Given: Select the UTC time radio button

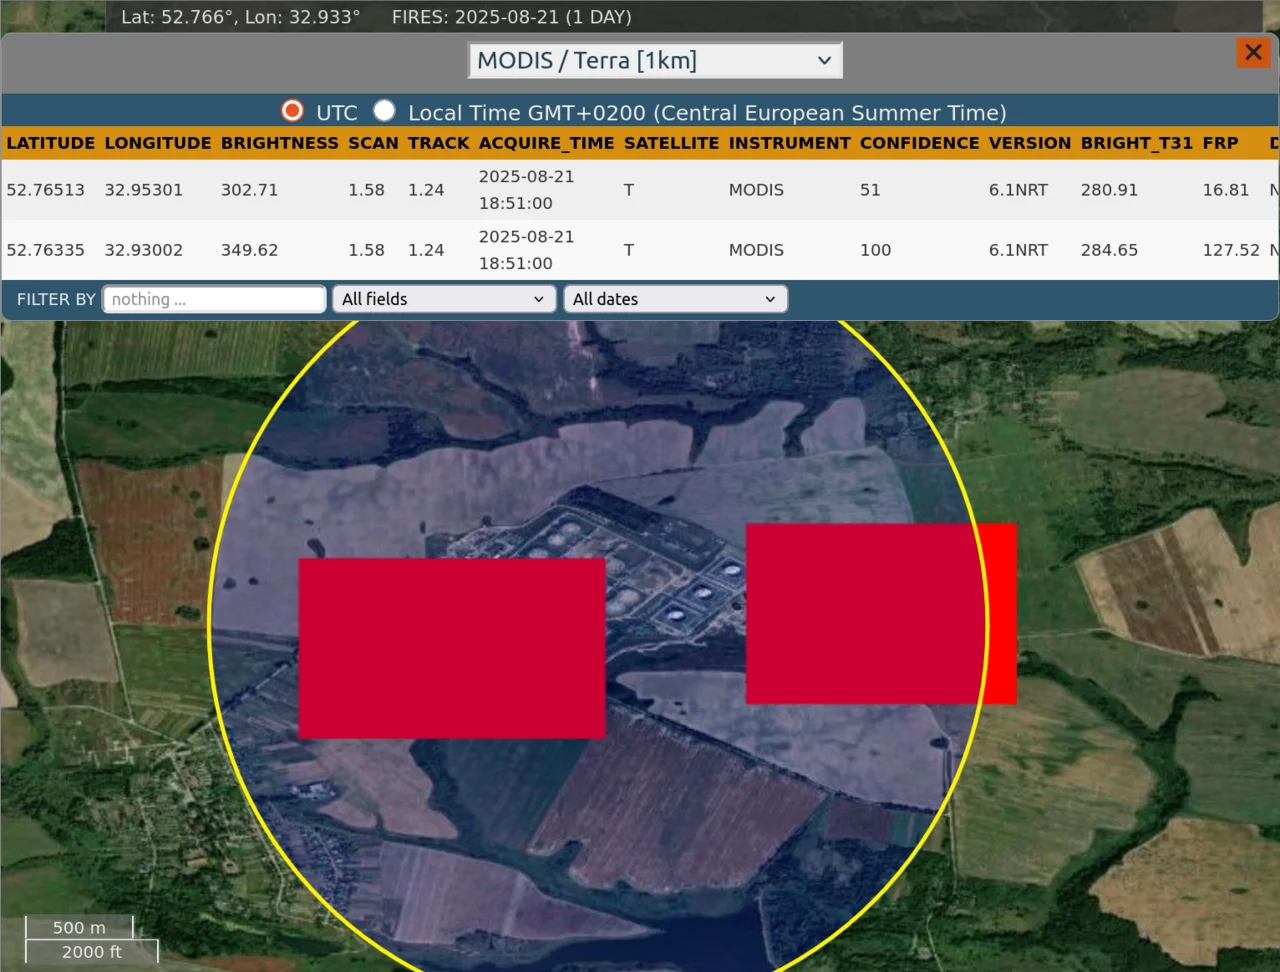Looking at the screenshot, I should click(x=293, y=111).
